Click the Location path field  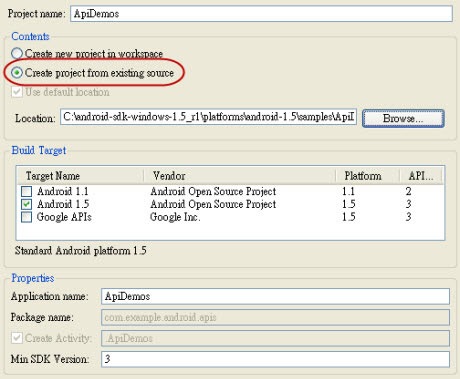tap(208, 117)
